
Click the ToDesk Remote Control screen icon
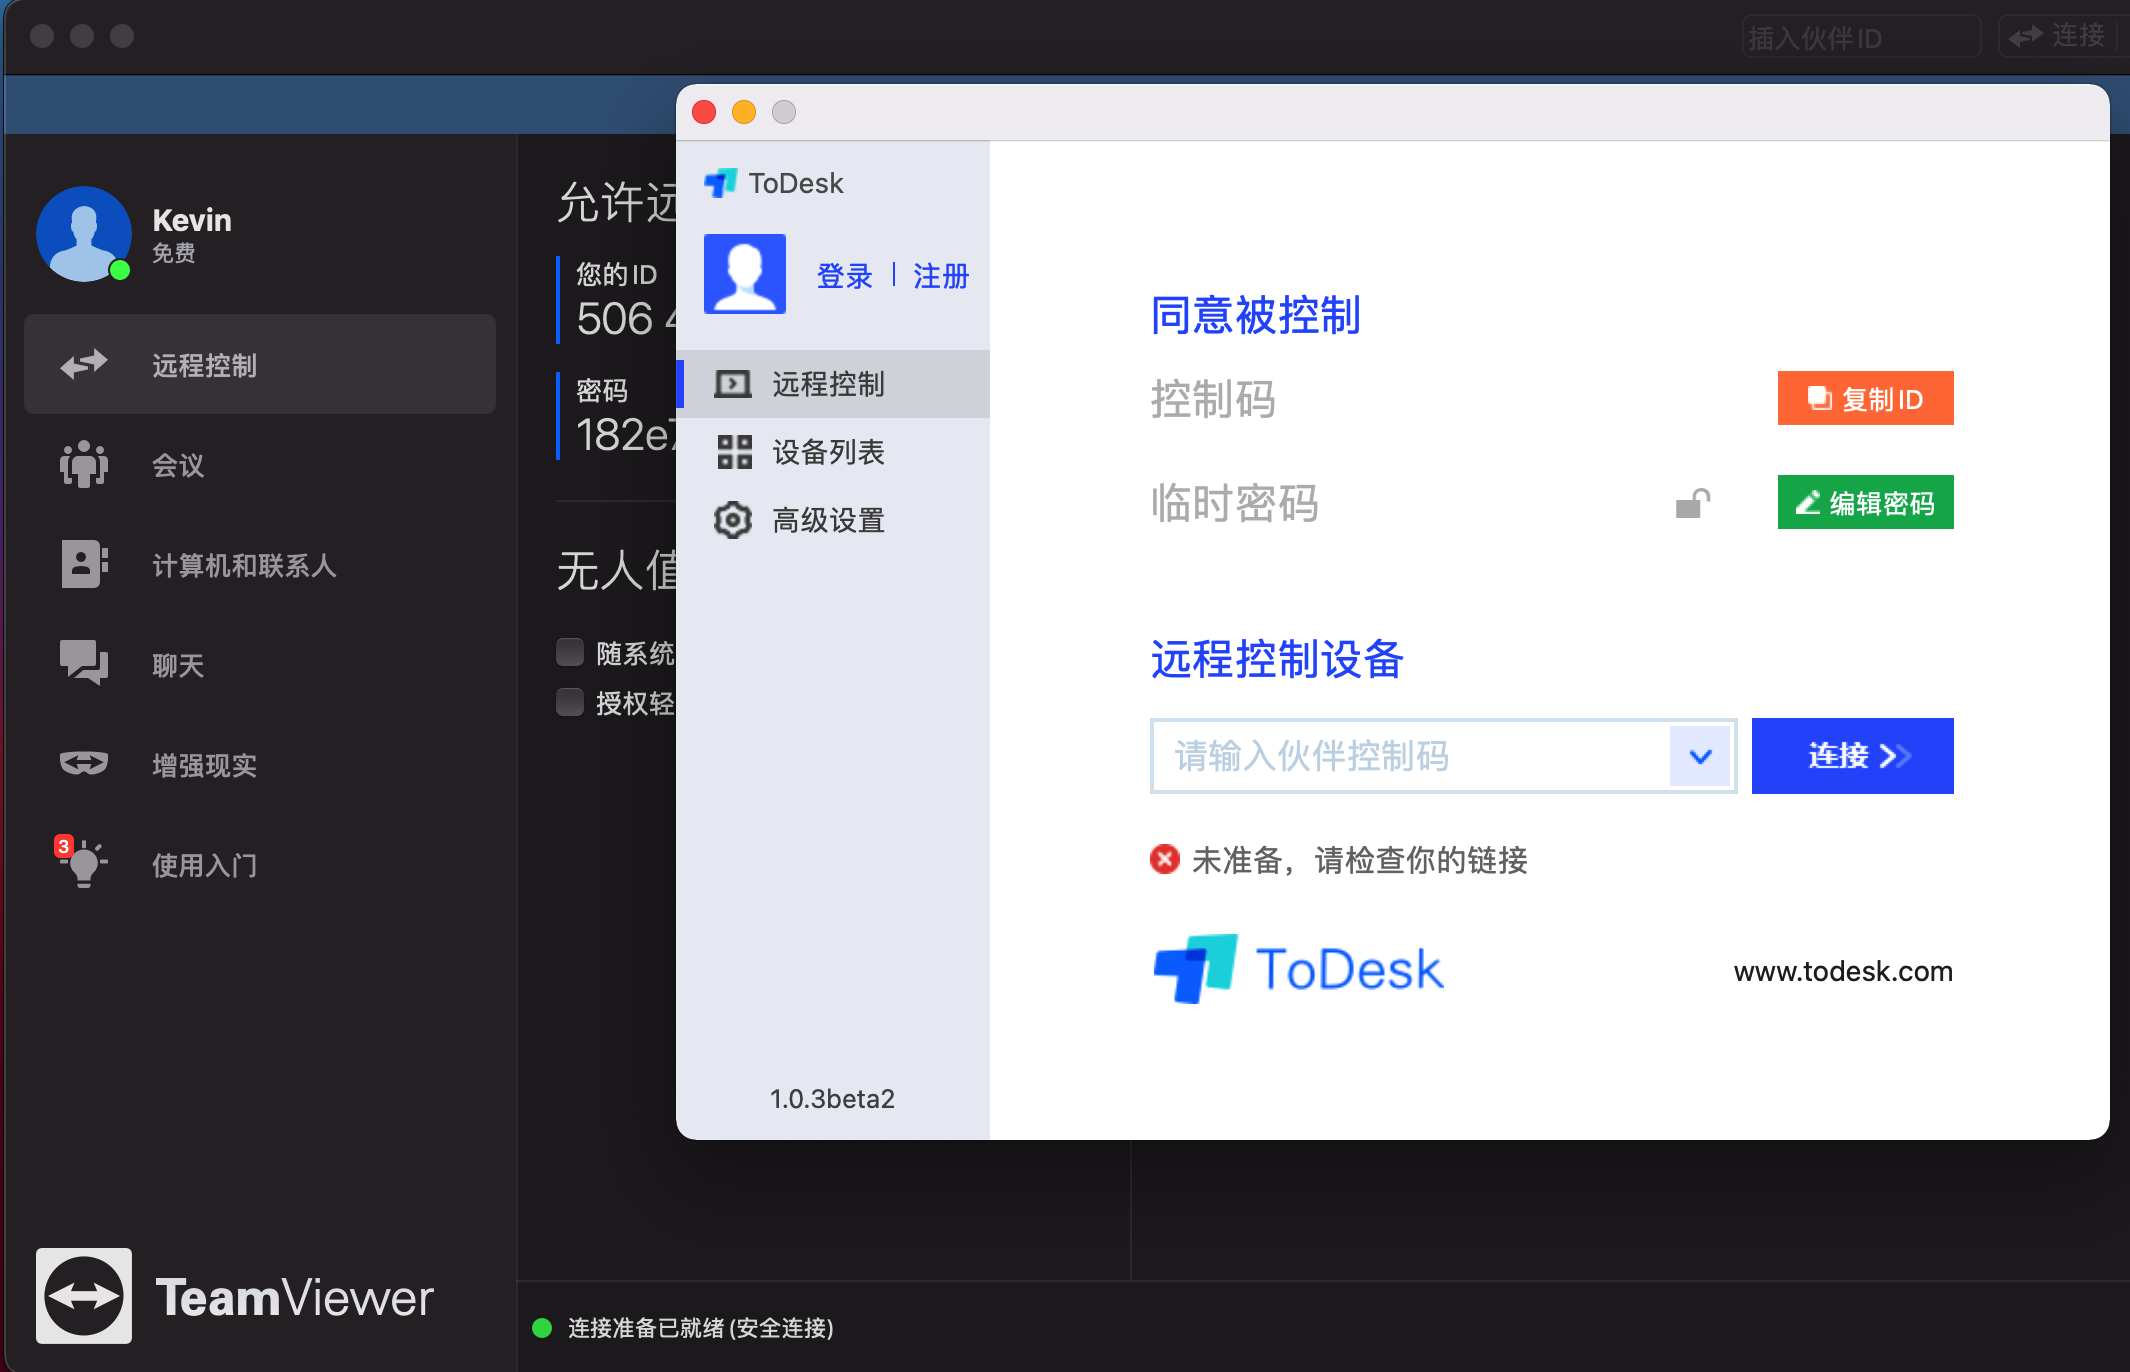click(x=733, y=384)
